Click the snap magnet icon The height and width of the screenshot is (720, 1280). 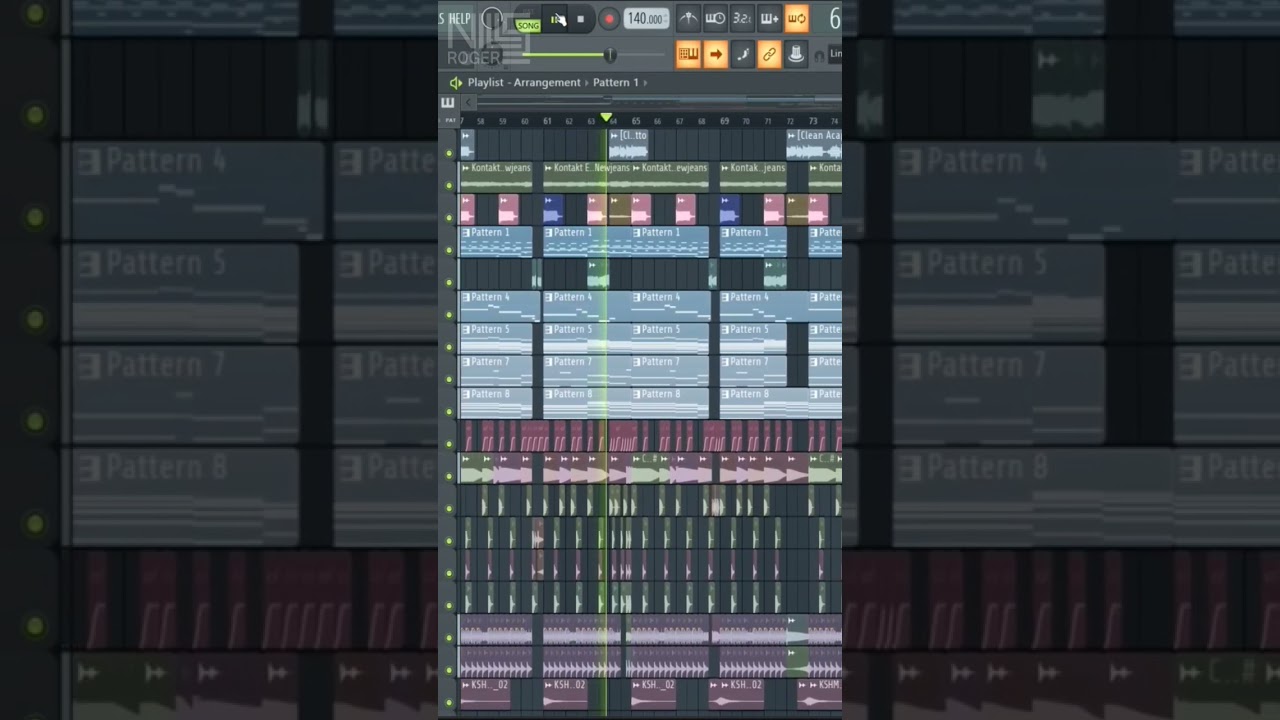[x=820, y=56]
